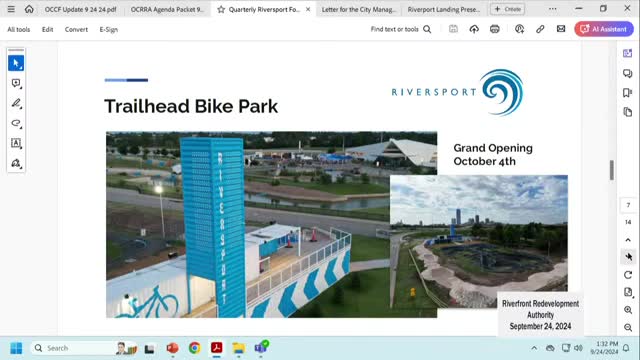Pick the Highlight pen tool
Image resolution: width=640 pixels, height=360 pixels.
point(16,103)
